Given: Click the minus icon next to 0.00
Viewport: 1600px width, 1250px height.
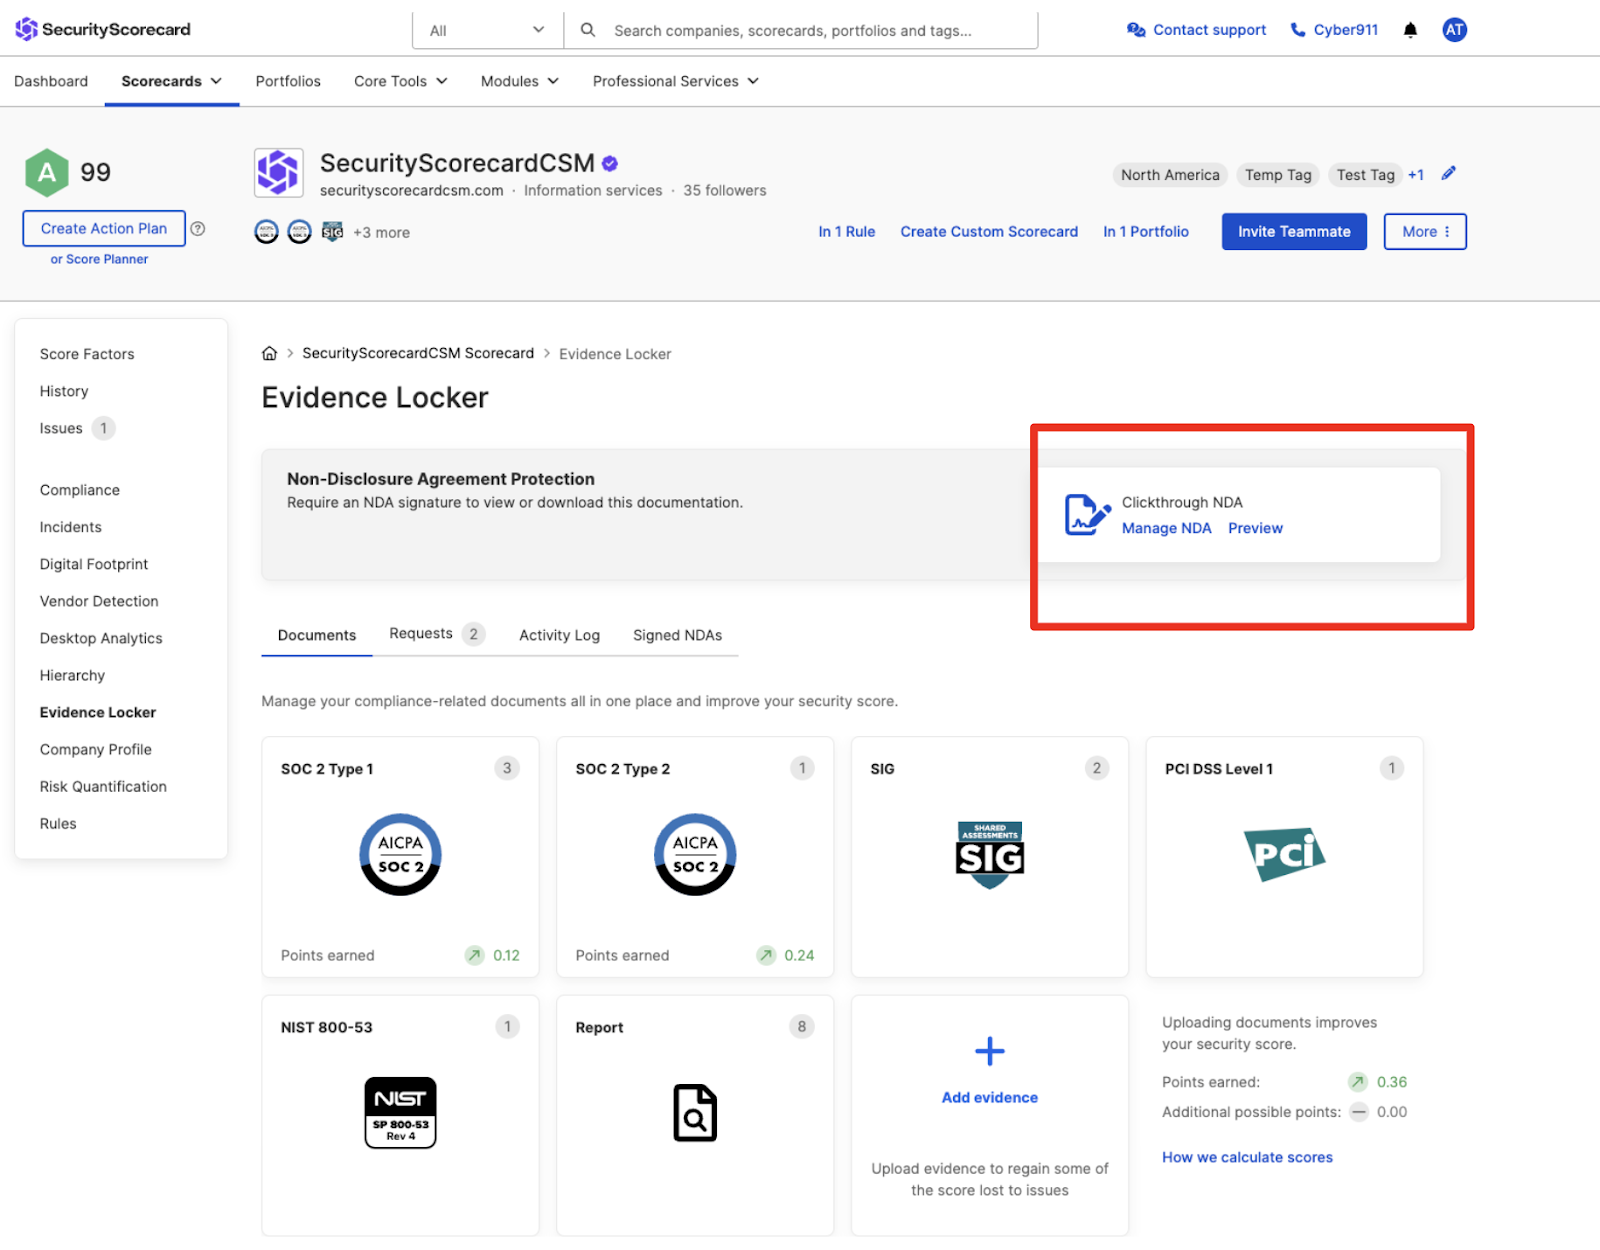Looking at the screenshot, I should coord(1359,1112).
